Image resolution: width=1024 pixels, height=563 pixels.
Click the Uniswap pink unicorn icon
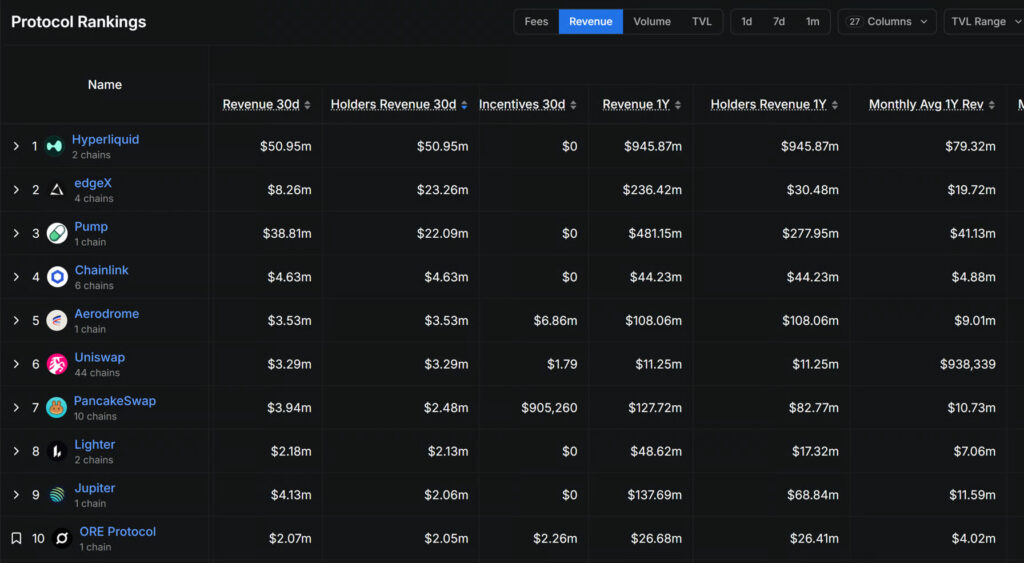pos(57,364)
